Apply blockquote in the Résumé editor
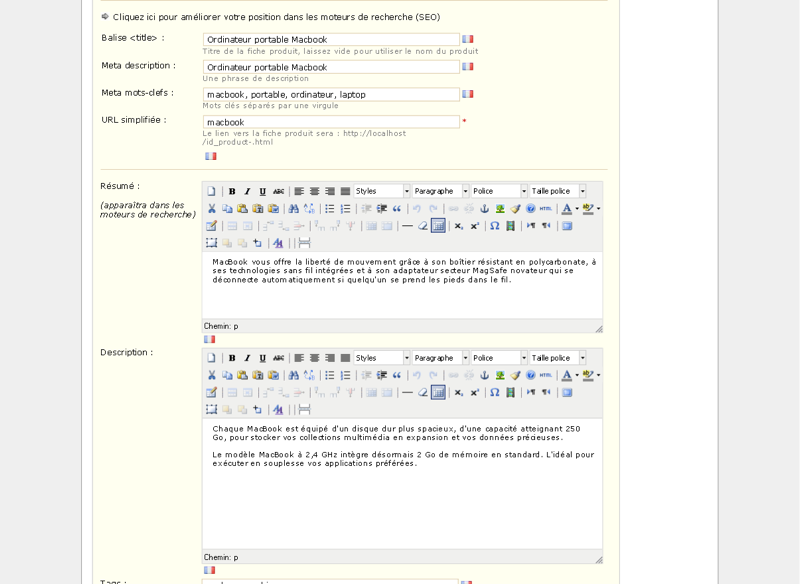The image size is (800, 584). pyautogui.click(x=397, y=209)
